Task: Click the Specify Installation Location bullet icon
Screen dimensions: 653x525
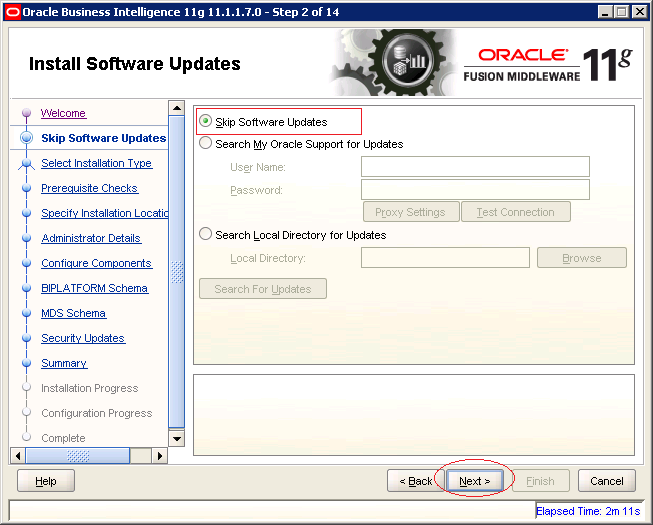Action: [x=26, y=213]
